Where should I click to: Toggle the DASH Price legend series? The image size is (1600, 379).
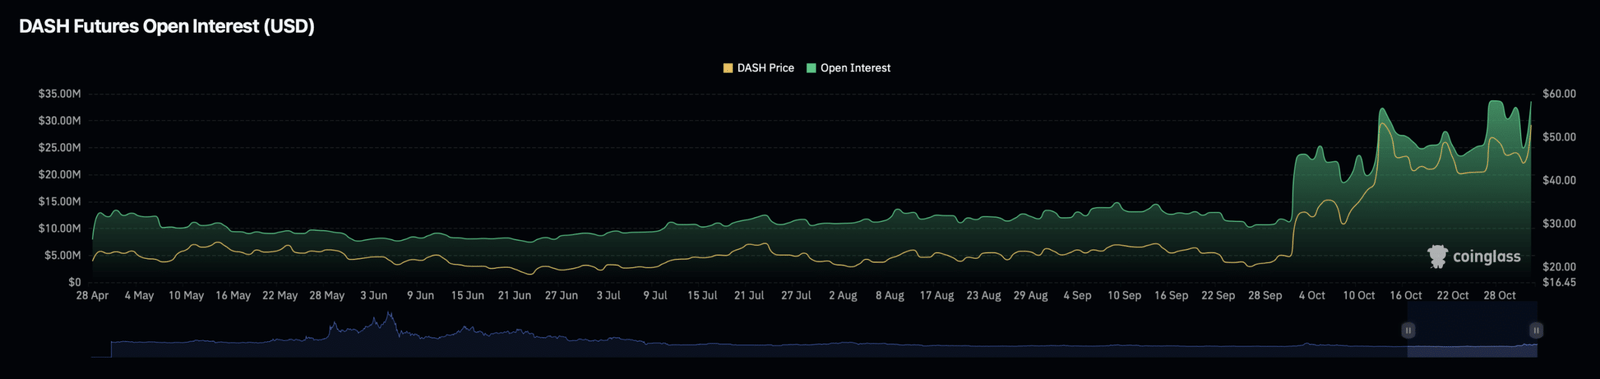pos(758,68)
